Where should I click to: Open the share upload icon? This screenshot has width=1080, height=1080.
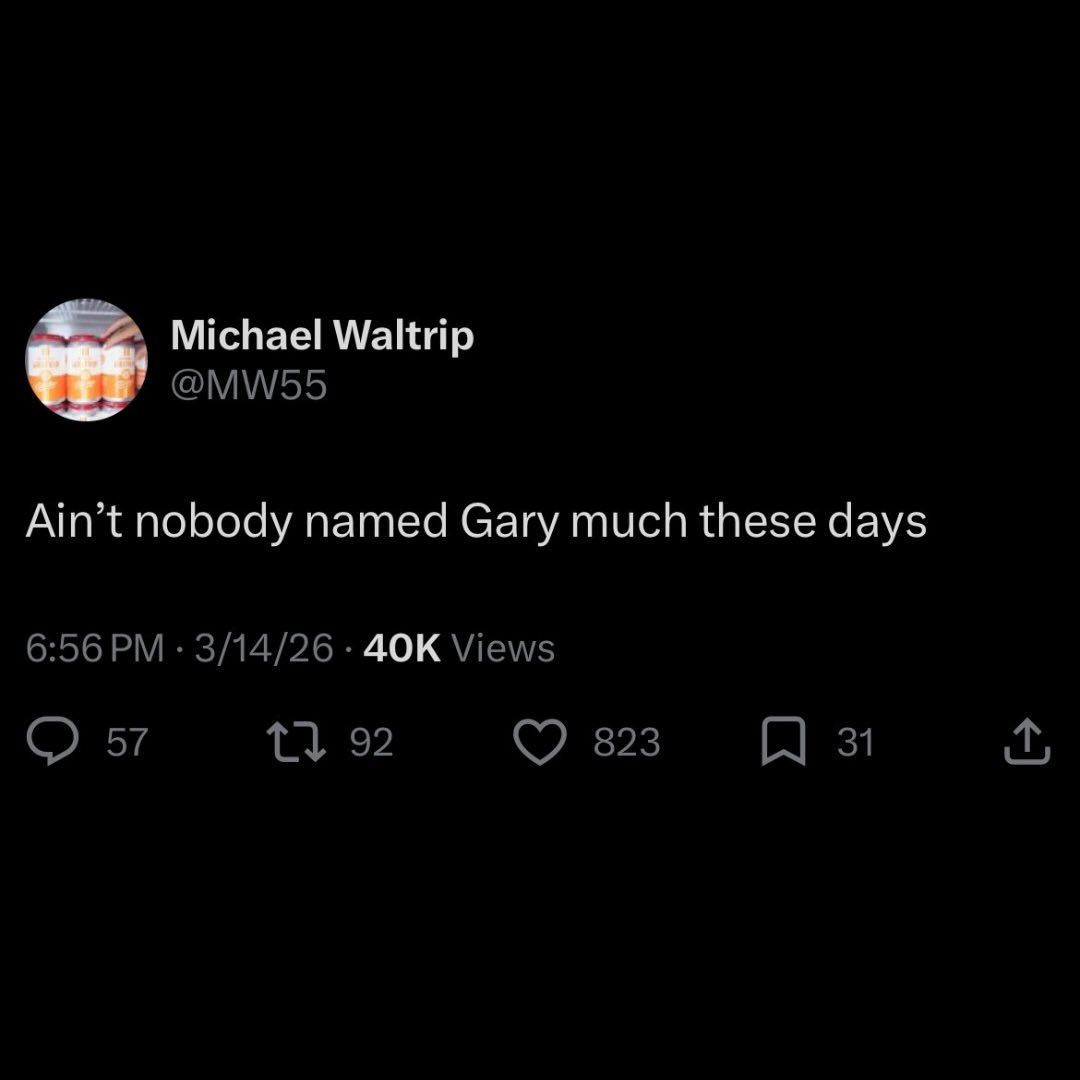[x=1027, y=741]
